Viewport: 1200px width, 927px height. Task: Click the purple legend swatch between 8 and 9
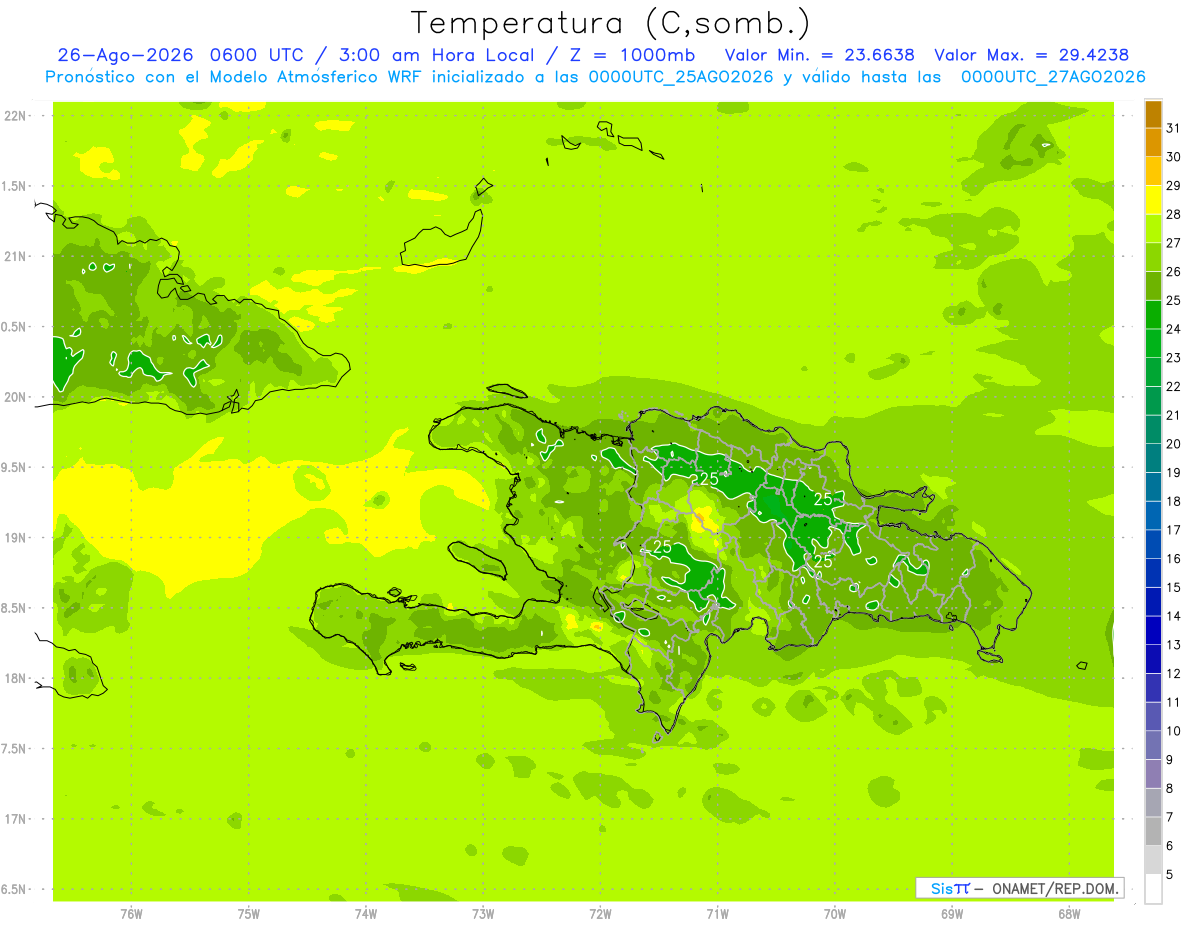point(1153,774)
